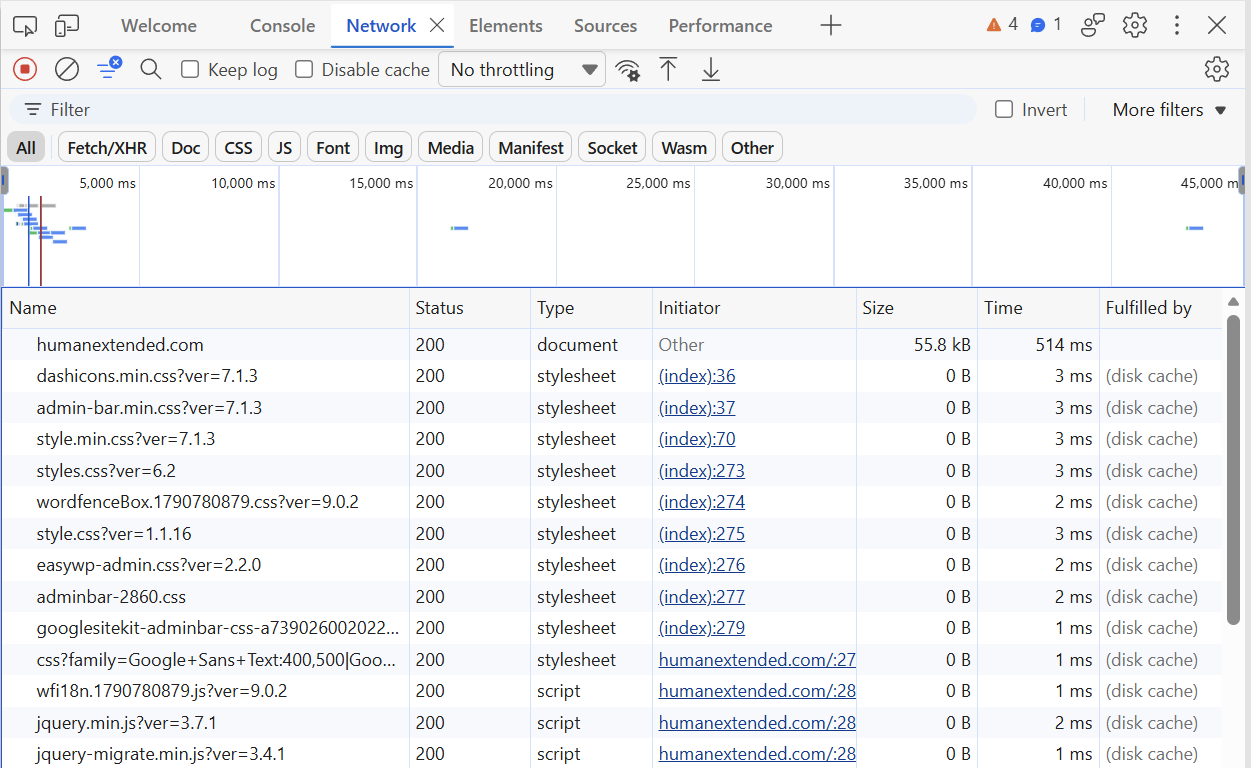Import HAR file upload arrow
1251x768 pixels.
668,69
